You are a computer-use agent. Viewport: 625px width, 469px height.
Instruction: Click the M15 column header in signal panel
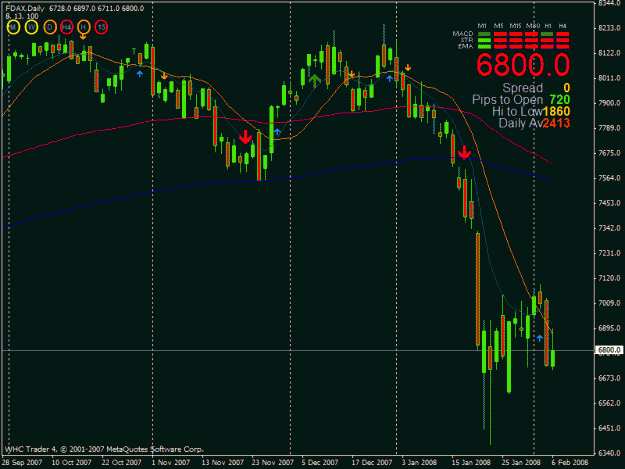(515, 26)
